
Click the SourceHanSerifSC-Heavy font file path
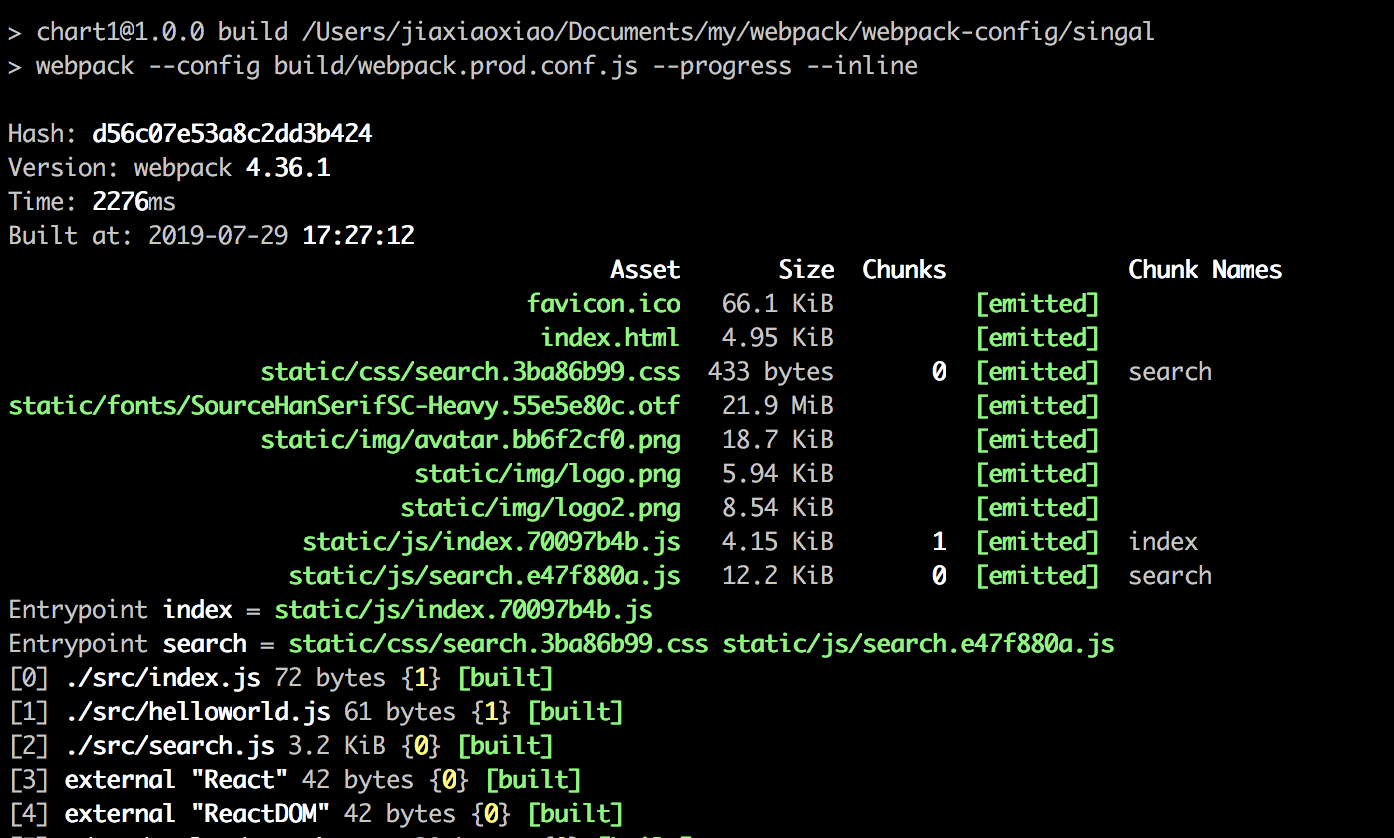point(344,406)
